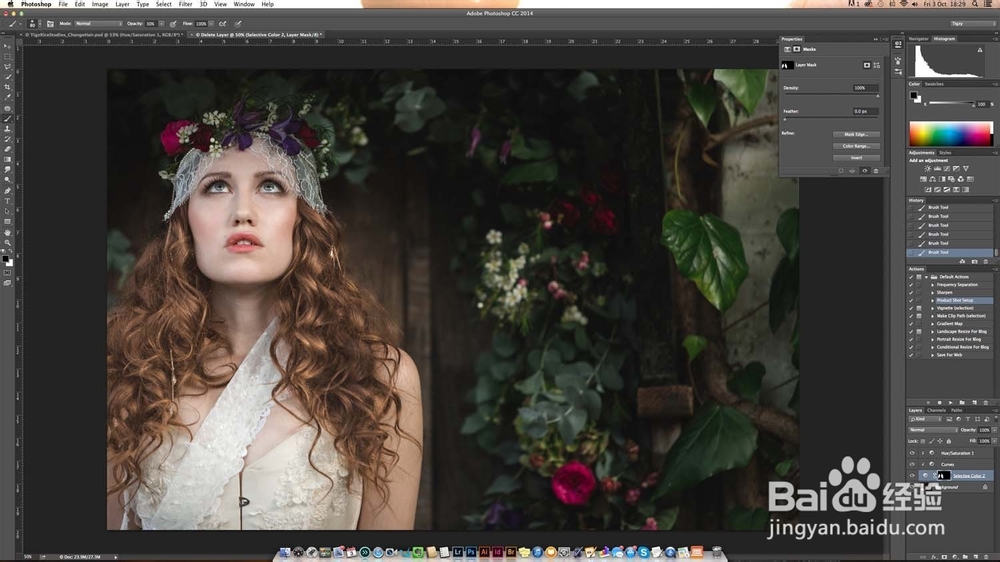Select pixel mask icon in Properties
The width and height of the screenshot is (1000, 562).
tap(867, 65)
